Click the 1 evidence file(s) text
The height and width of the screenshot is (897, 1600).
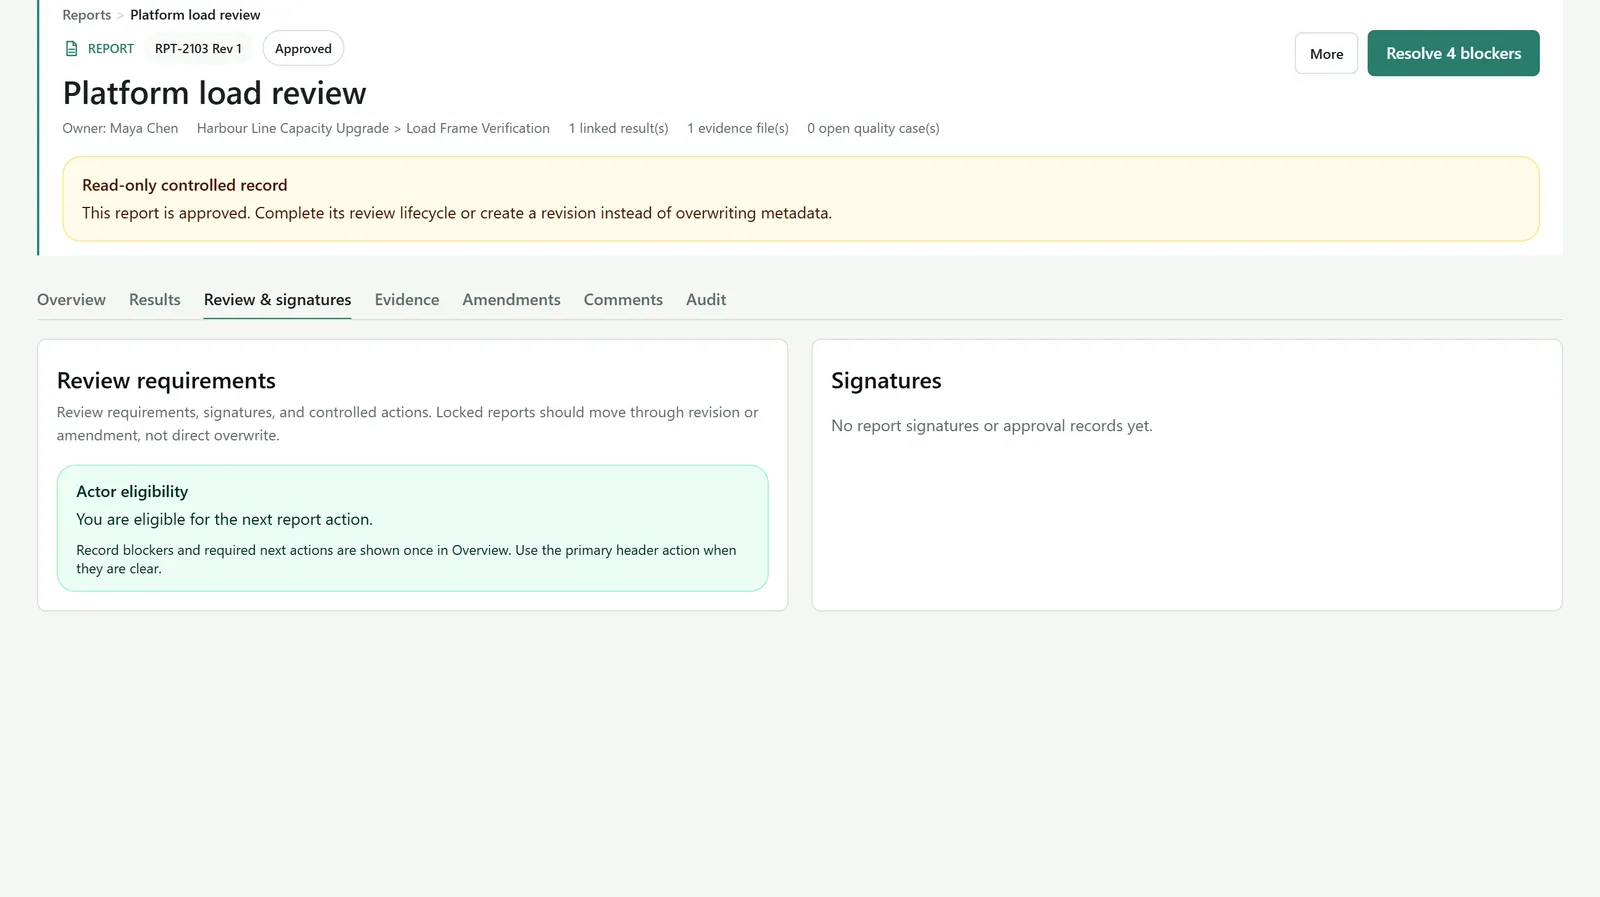click(738, 129)
